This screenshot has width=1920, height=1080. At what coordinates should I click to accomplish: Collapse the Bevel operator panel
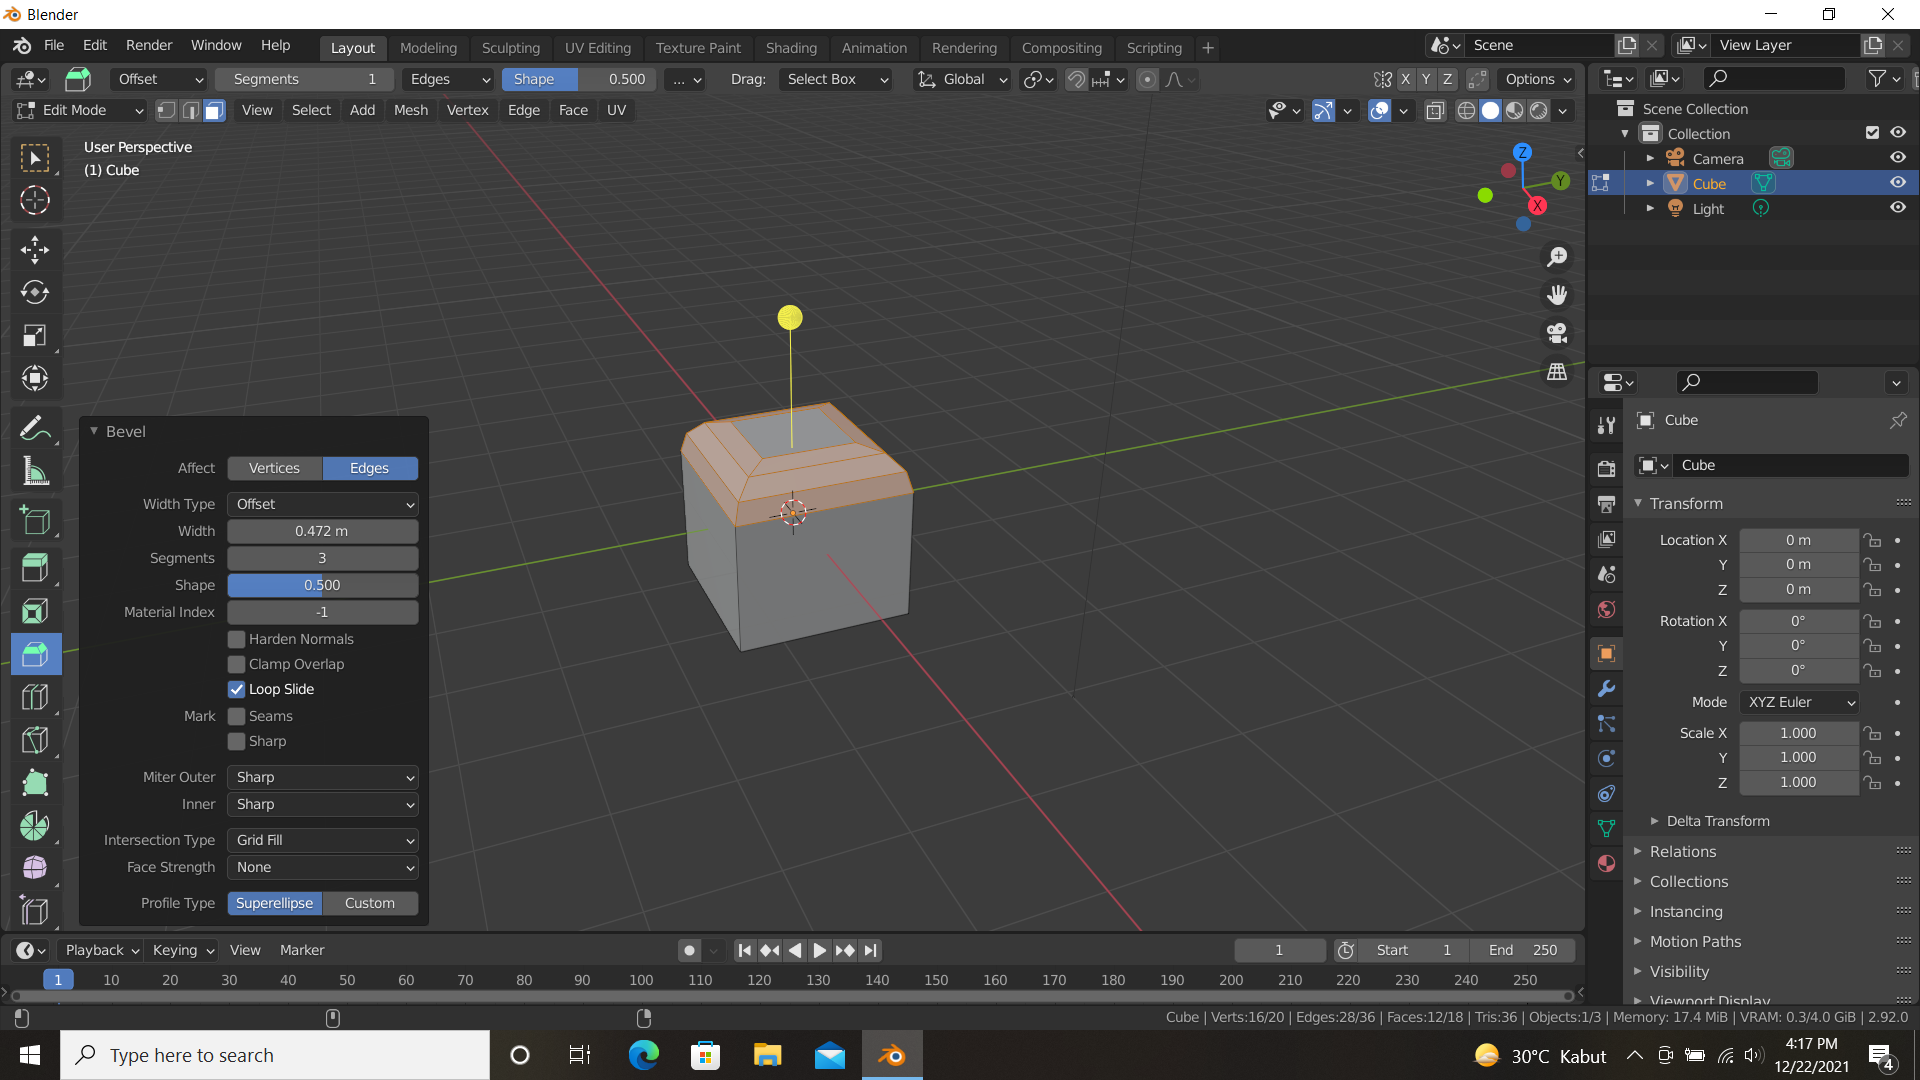94,431
